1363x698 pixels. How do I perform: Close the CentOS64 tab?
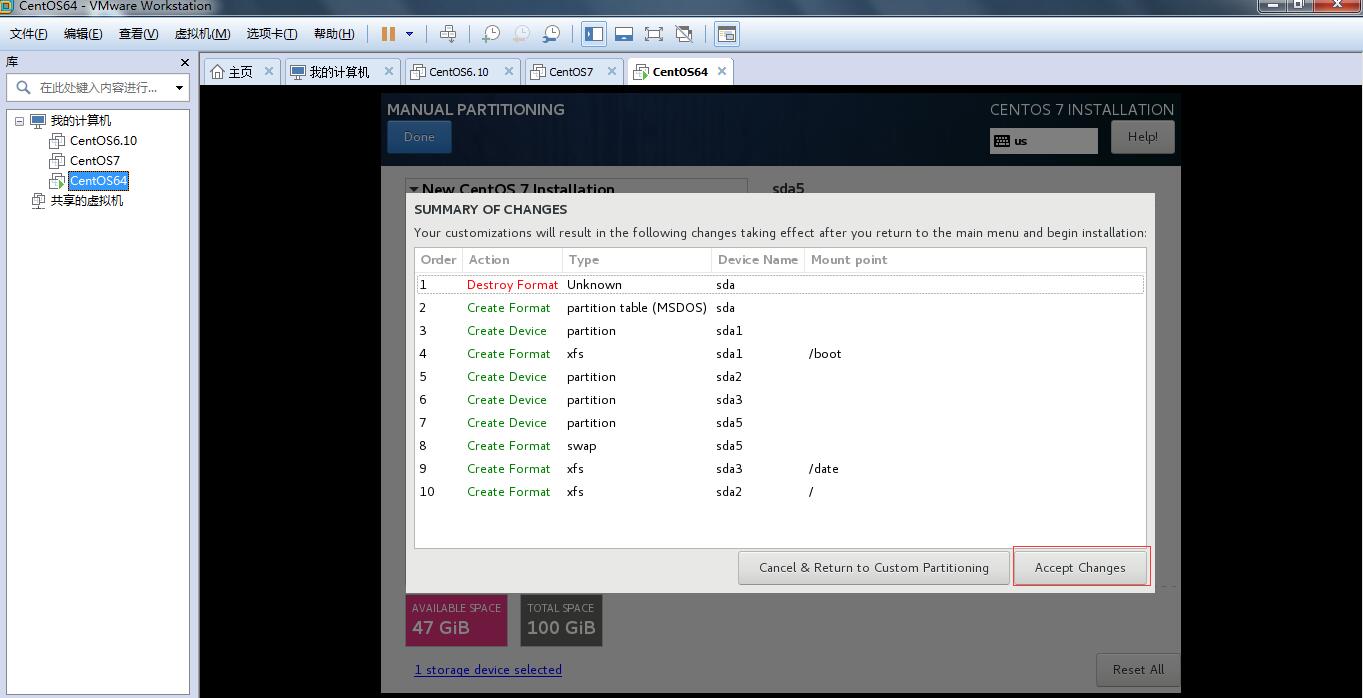[x=722, y=72]
